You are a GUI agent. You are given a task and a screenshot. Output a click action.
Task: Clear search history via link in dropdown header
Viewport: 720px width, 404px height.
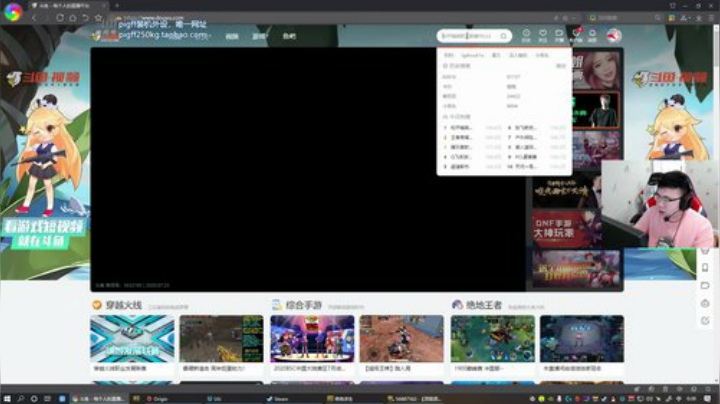click(x=561, y=66)
